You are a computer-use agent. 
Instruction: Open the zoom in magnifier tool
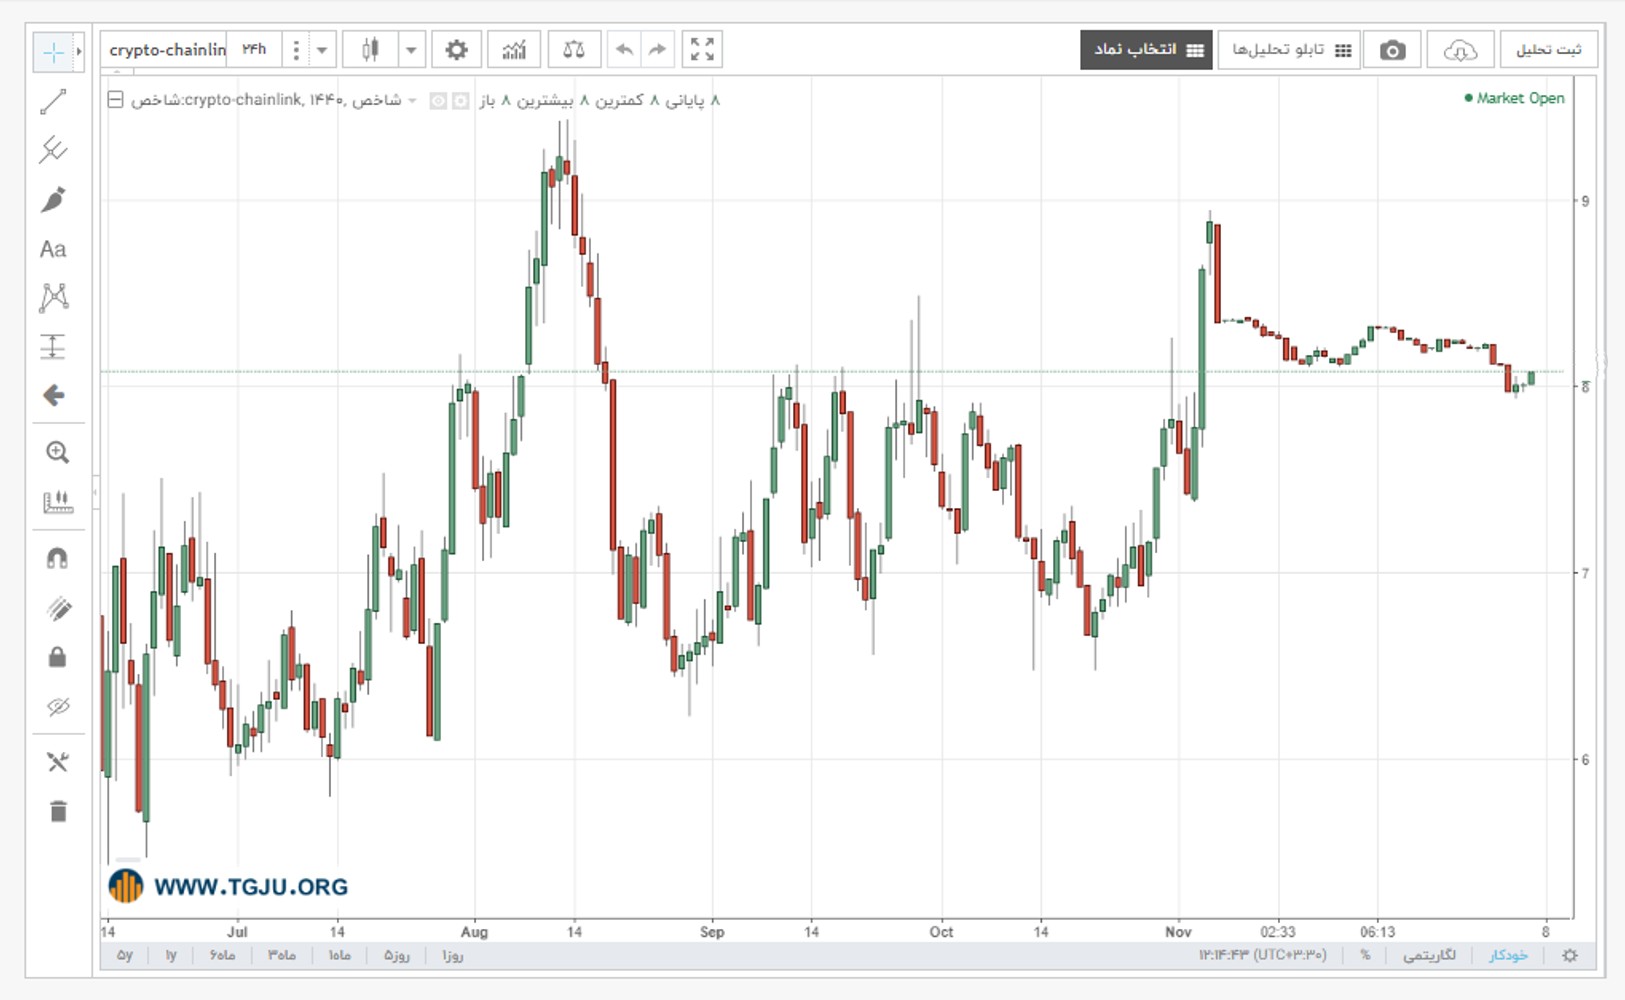point(57,452)
